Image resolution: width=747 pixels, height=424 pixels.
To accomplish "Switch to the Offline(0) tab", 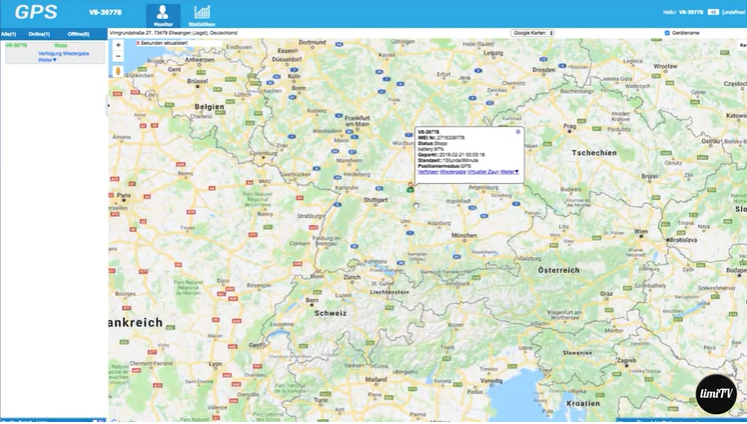I will [x=78, y=34].
